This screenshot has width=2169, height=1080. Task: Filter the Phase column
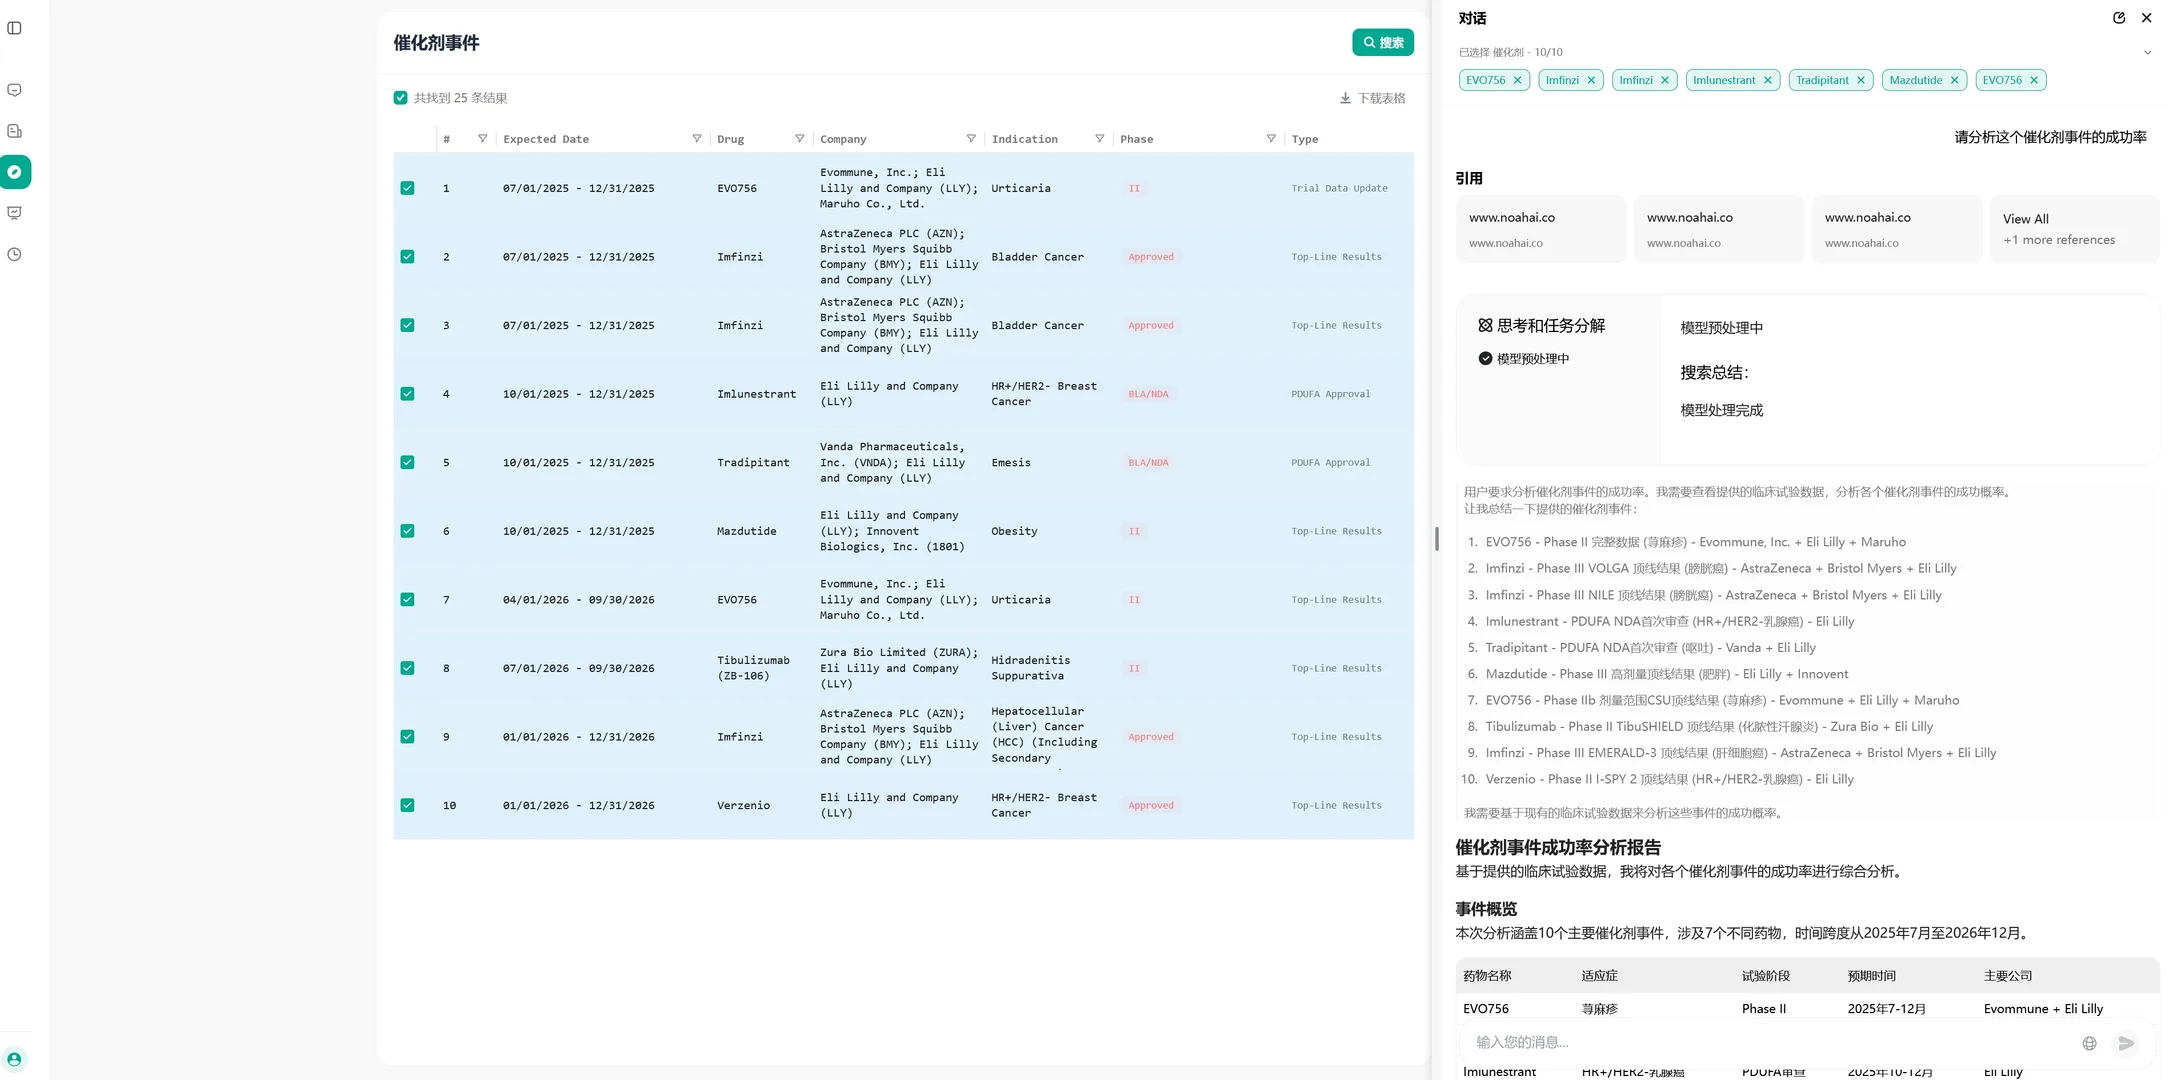click(x=1271, y=139)
